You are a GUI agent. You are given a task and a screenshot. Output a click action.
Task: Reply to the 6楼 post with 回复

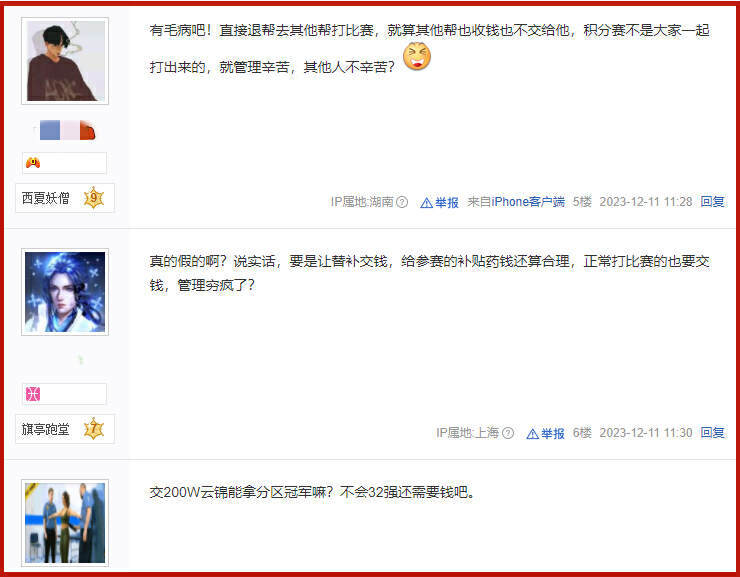(x=713, y=433)
